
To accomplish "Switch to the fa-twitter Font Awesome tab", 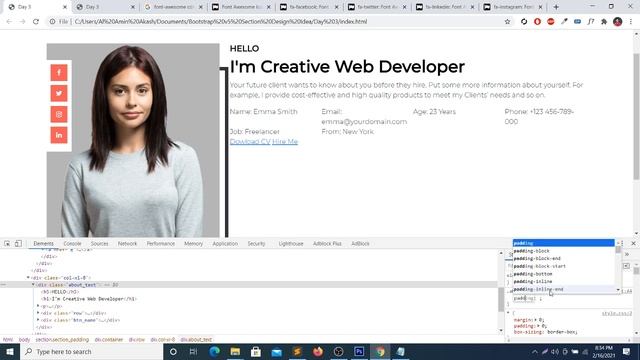I will 377,7.
